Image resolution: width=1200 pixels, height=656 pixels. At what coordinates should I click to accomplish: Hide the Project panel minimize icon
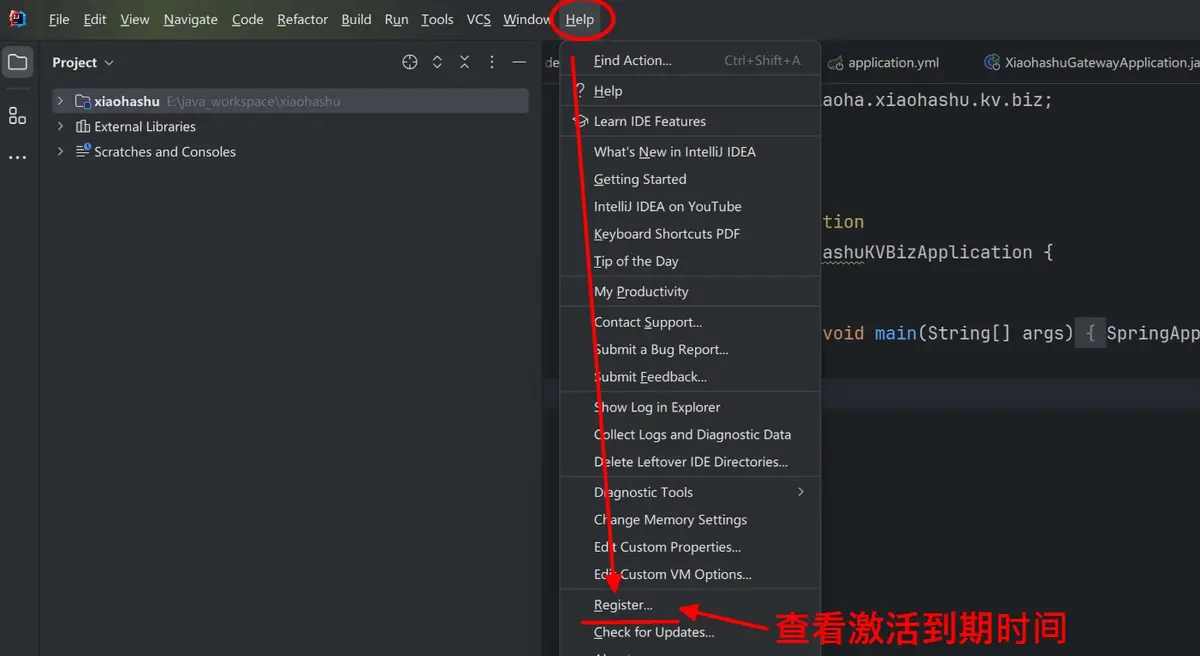click(519, 62)
